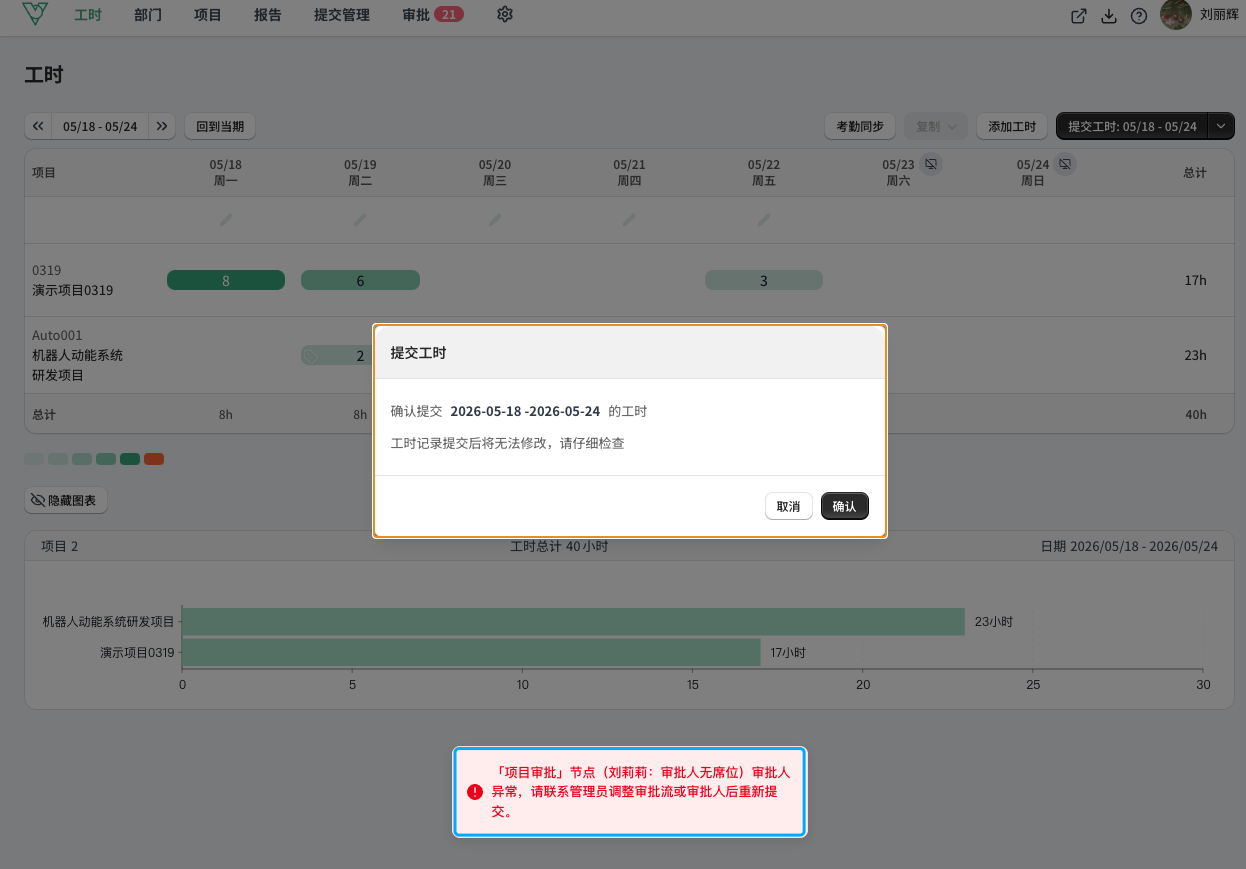Viewport: 1246px width, 869px height.
Task: Open the help question mark icon
Action: [1139, 16]
